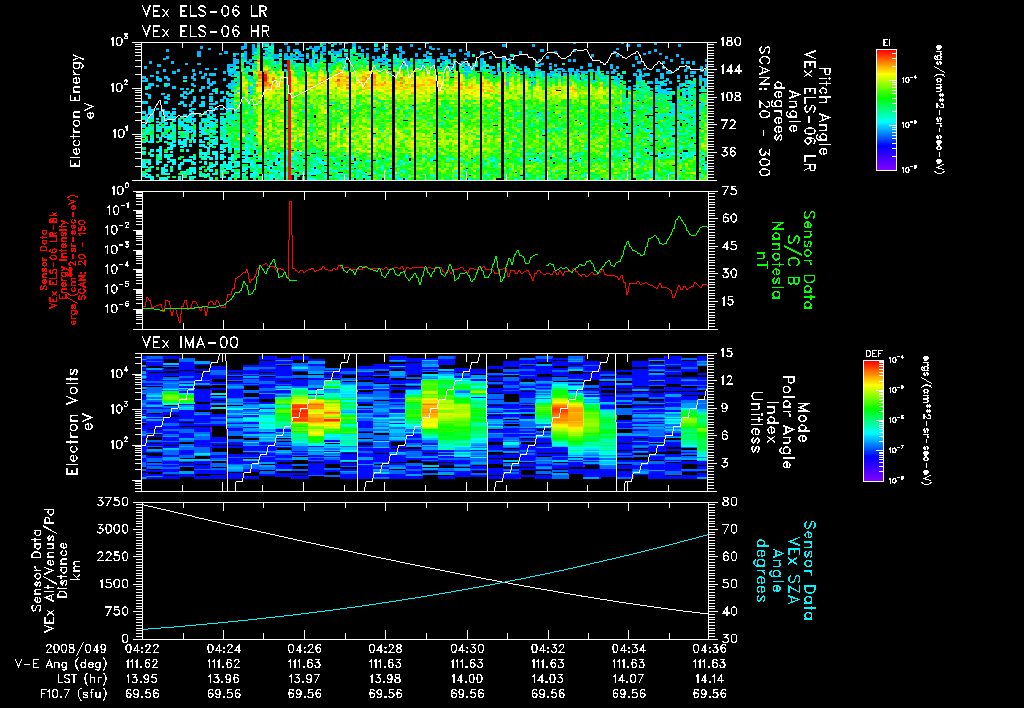This screenshot has width=1024, height=708.
Task: Click the 180 pitch angle tick
Action: [730, 42]
